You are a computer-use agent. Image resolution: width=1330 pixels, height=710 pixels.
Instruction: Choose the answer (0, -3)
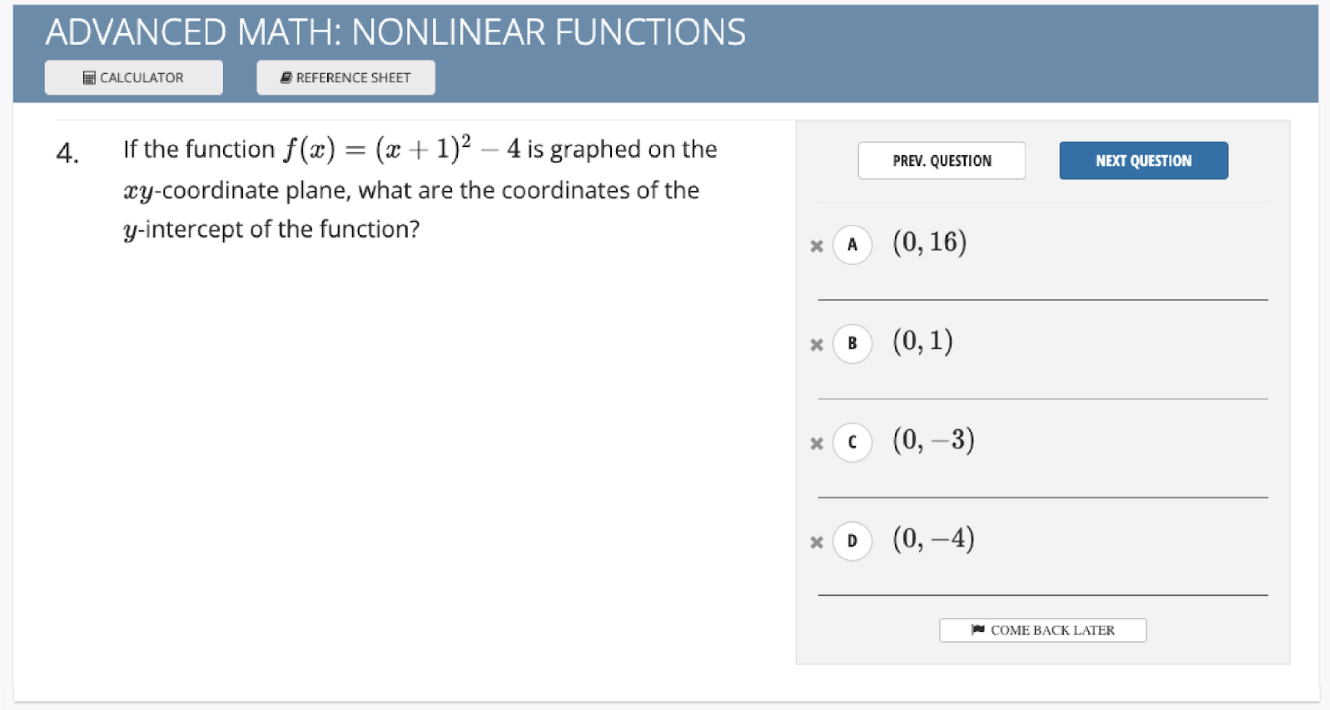click(x=933, y=441)
